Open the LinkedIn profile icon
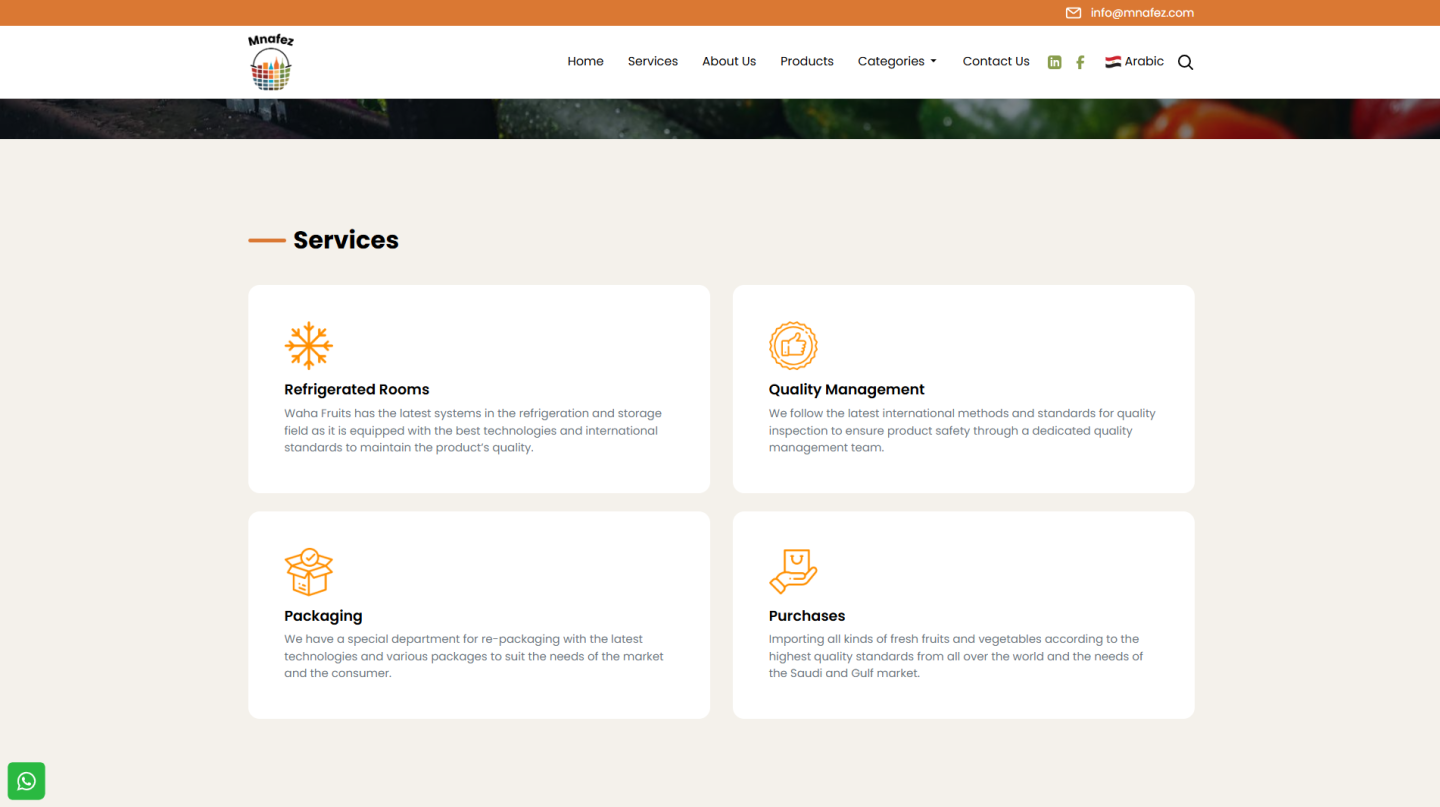 coord(1054,62)
